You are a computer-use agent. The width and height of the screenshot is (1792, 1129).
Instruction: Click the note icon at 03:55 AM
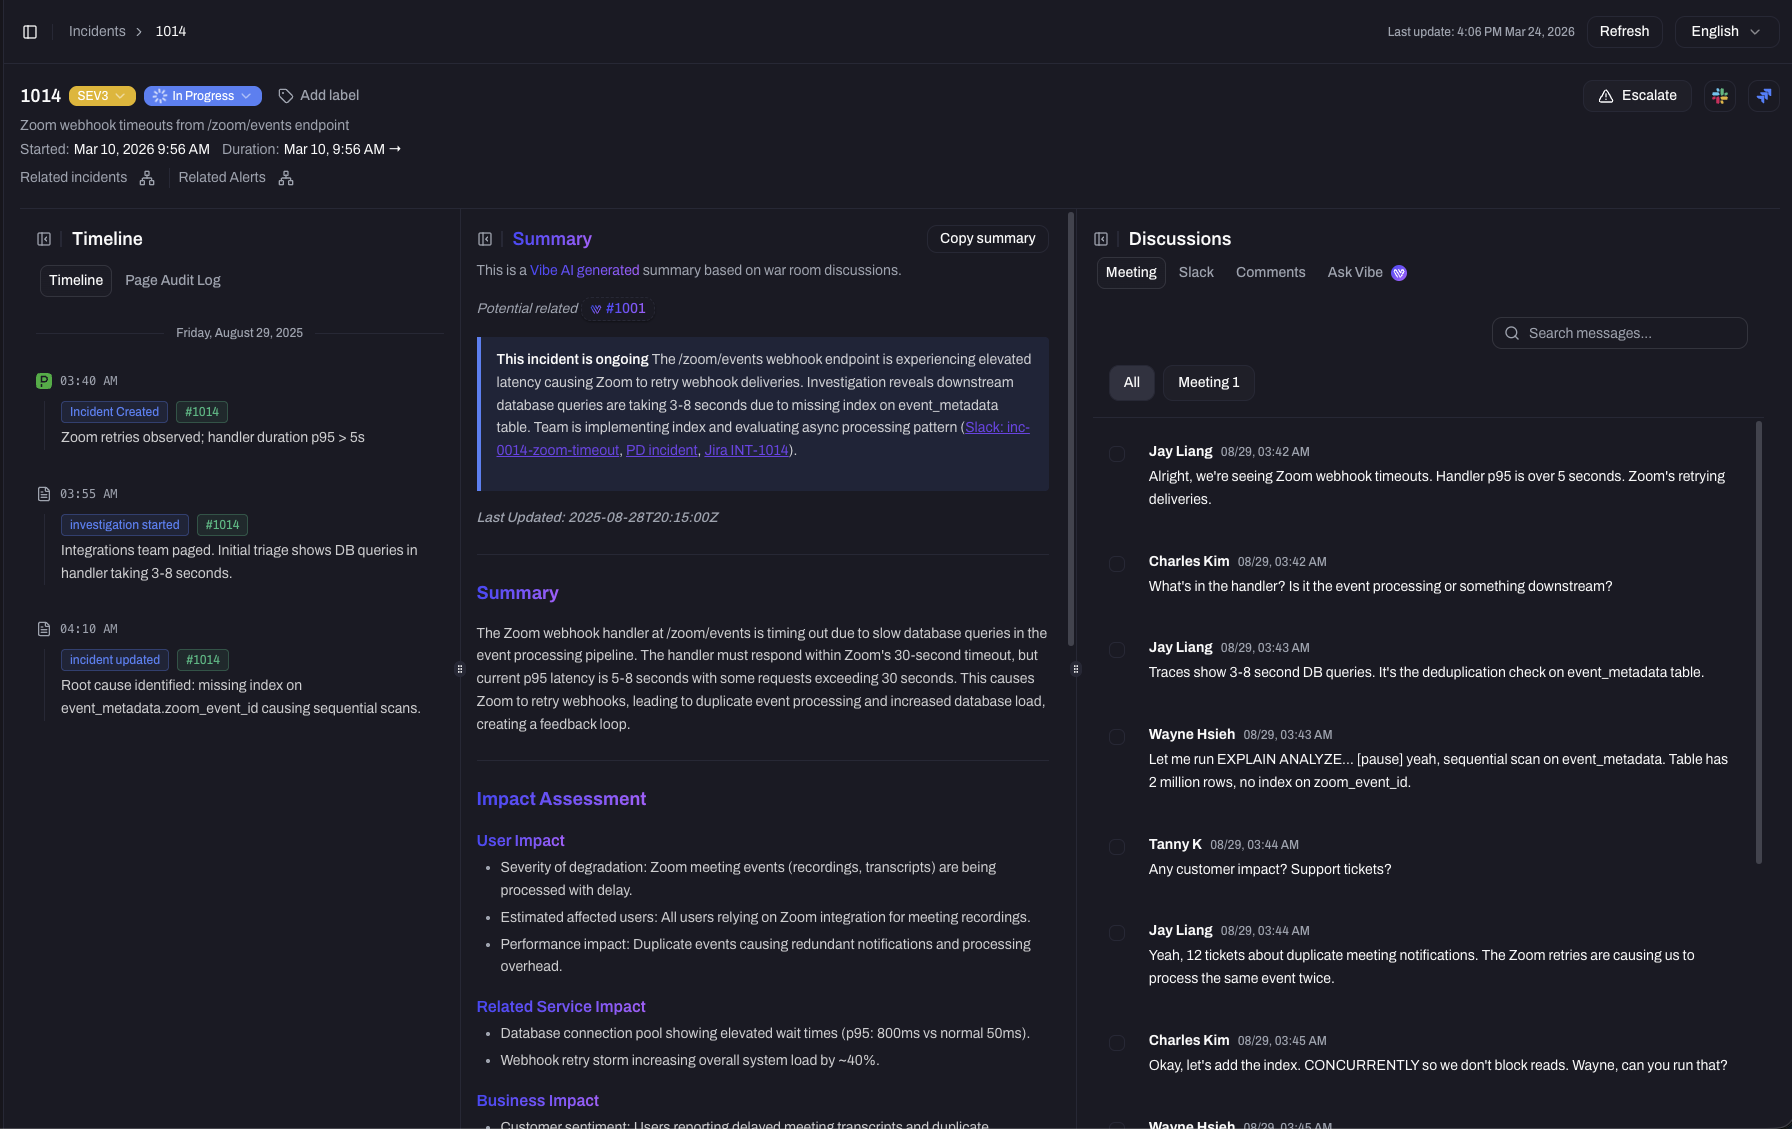(x=44, y=494)
